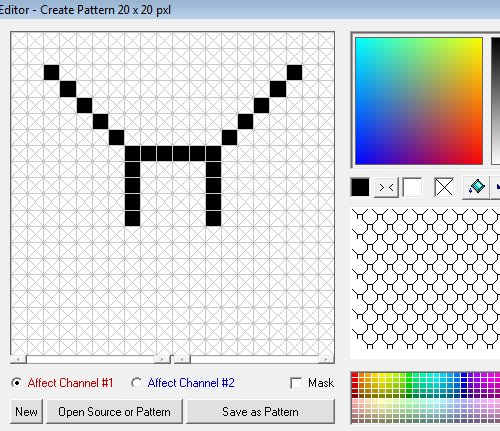Screen dimensions: 500x431
Task: Click the right arrow of the right scrollbar
Action: tap(326, 359)
